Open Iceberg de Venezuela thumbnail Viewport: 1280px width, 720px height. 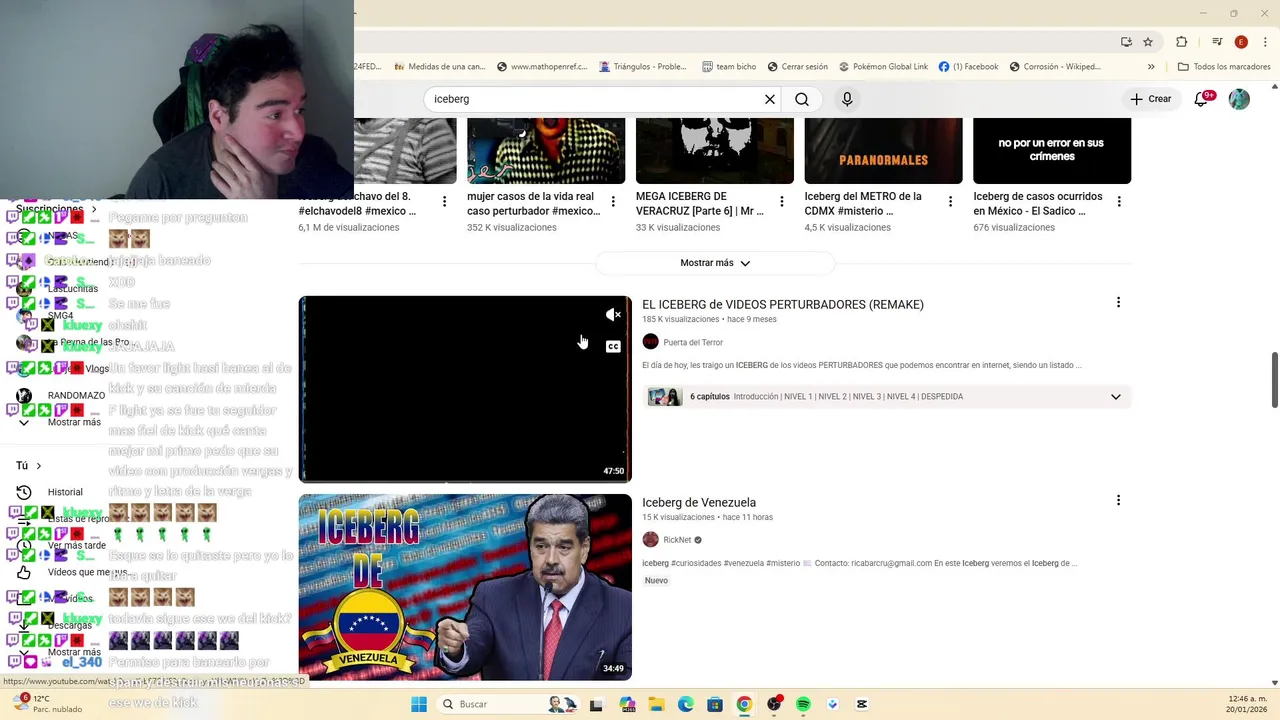point(465,587)
